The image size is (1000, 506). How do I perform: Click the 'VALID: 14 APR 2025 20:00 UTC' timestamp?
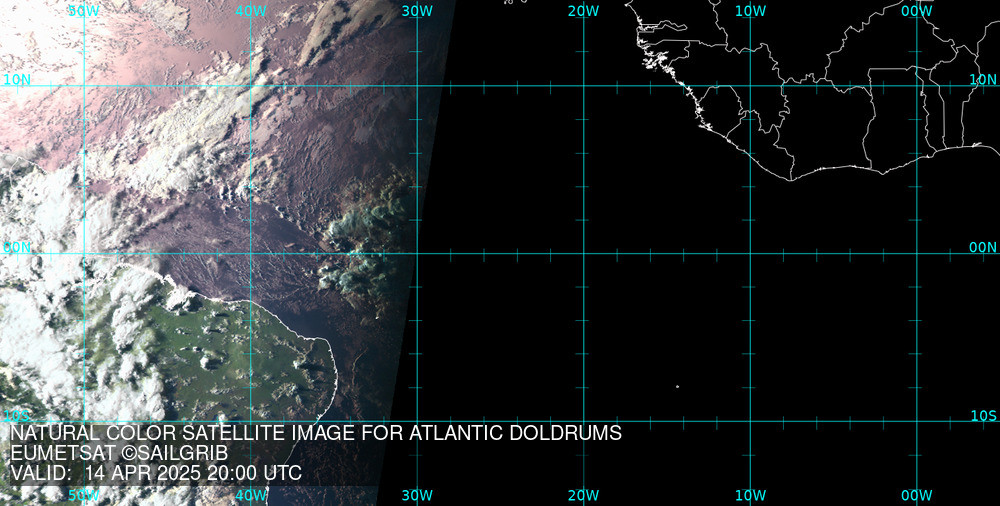pyautogui.click(x=156, y=473)
